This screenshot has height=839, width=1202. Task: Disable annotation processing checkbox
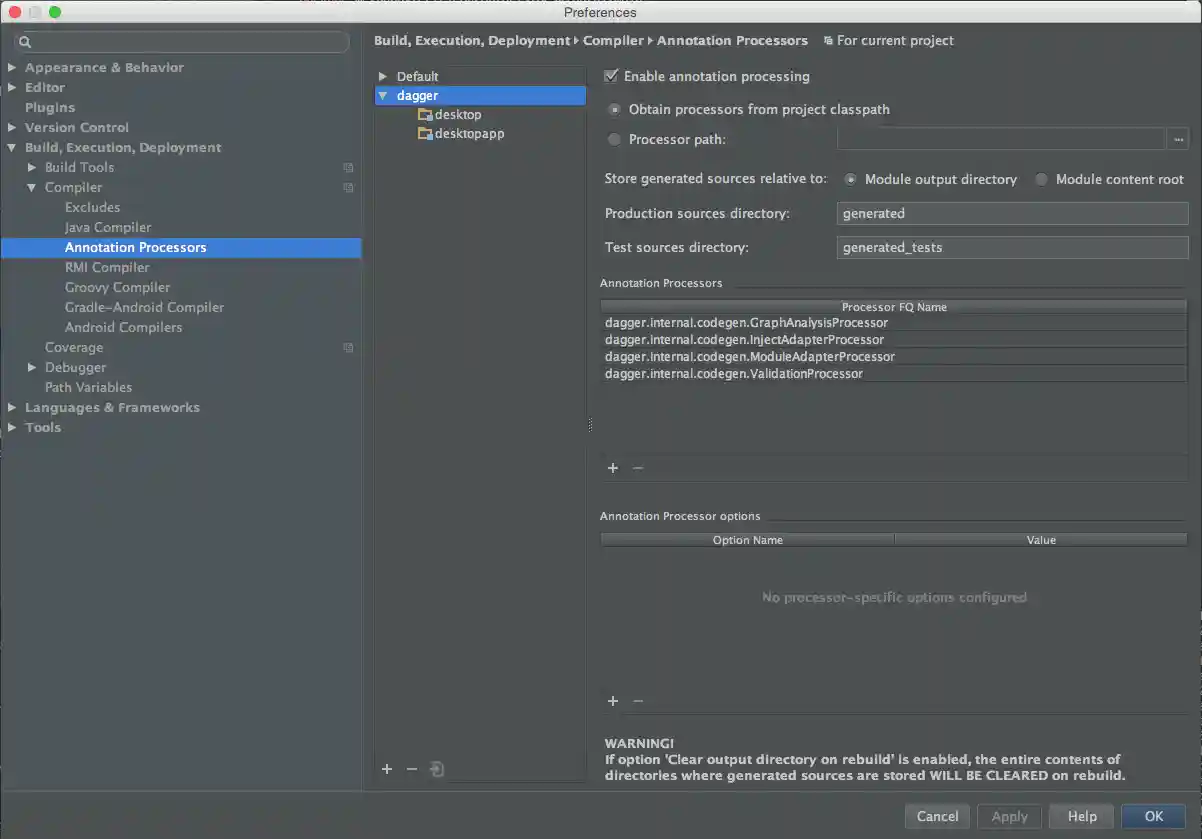(610, 76)
